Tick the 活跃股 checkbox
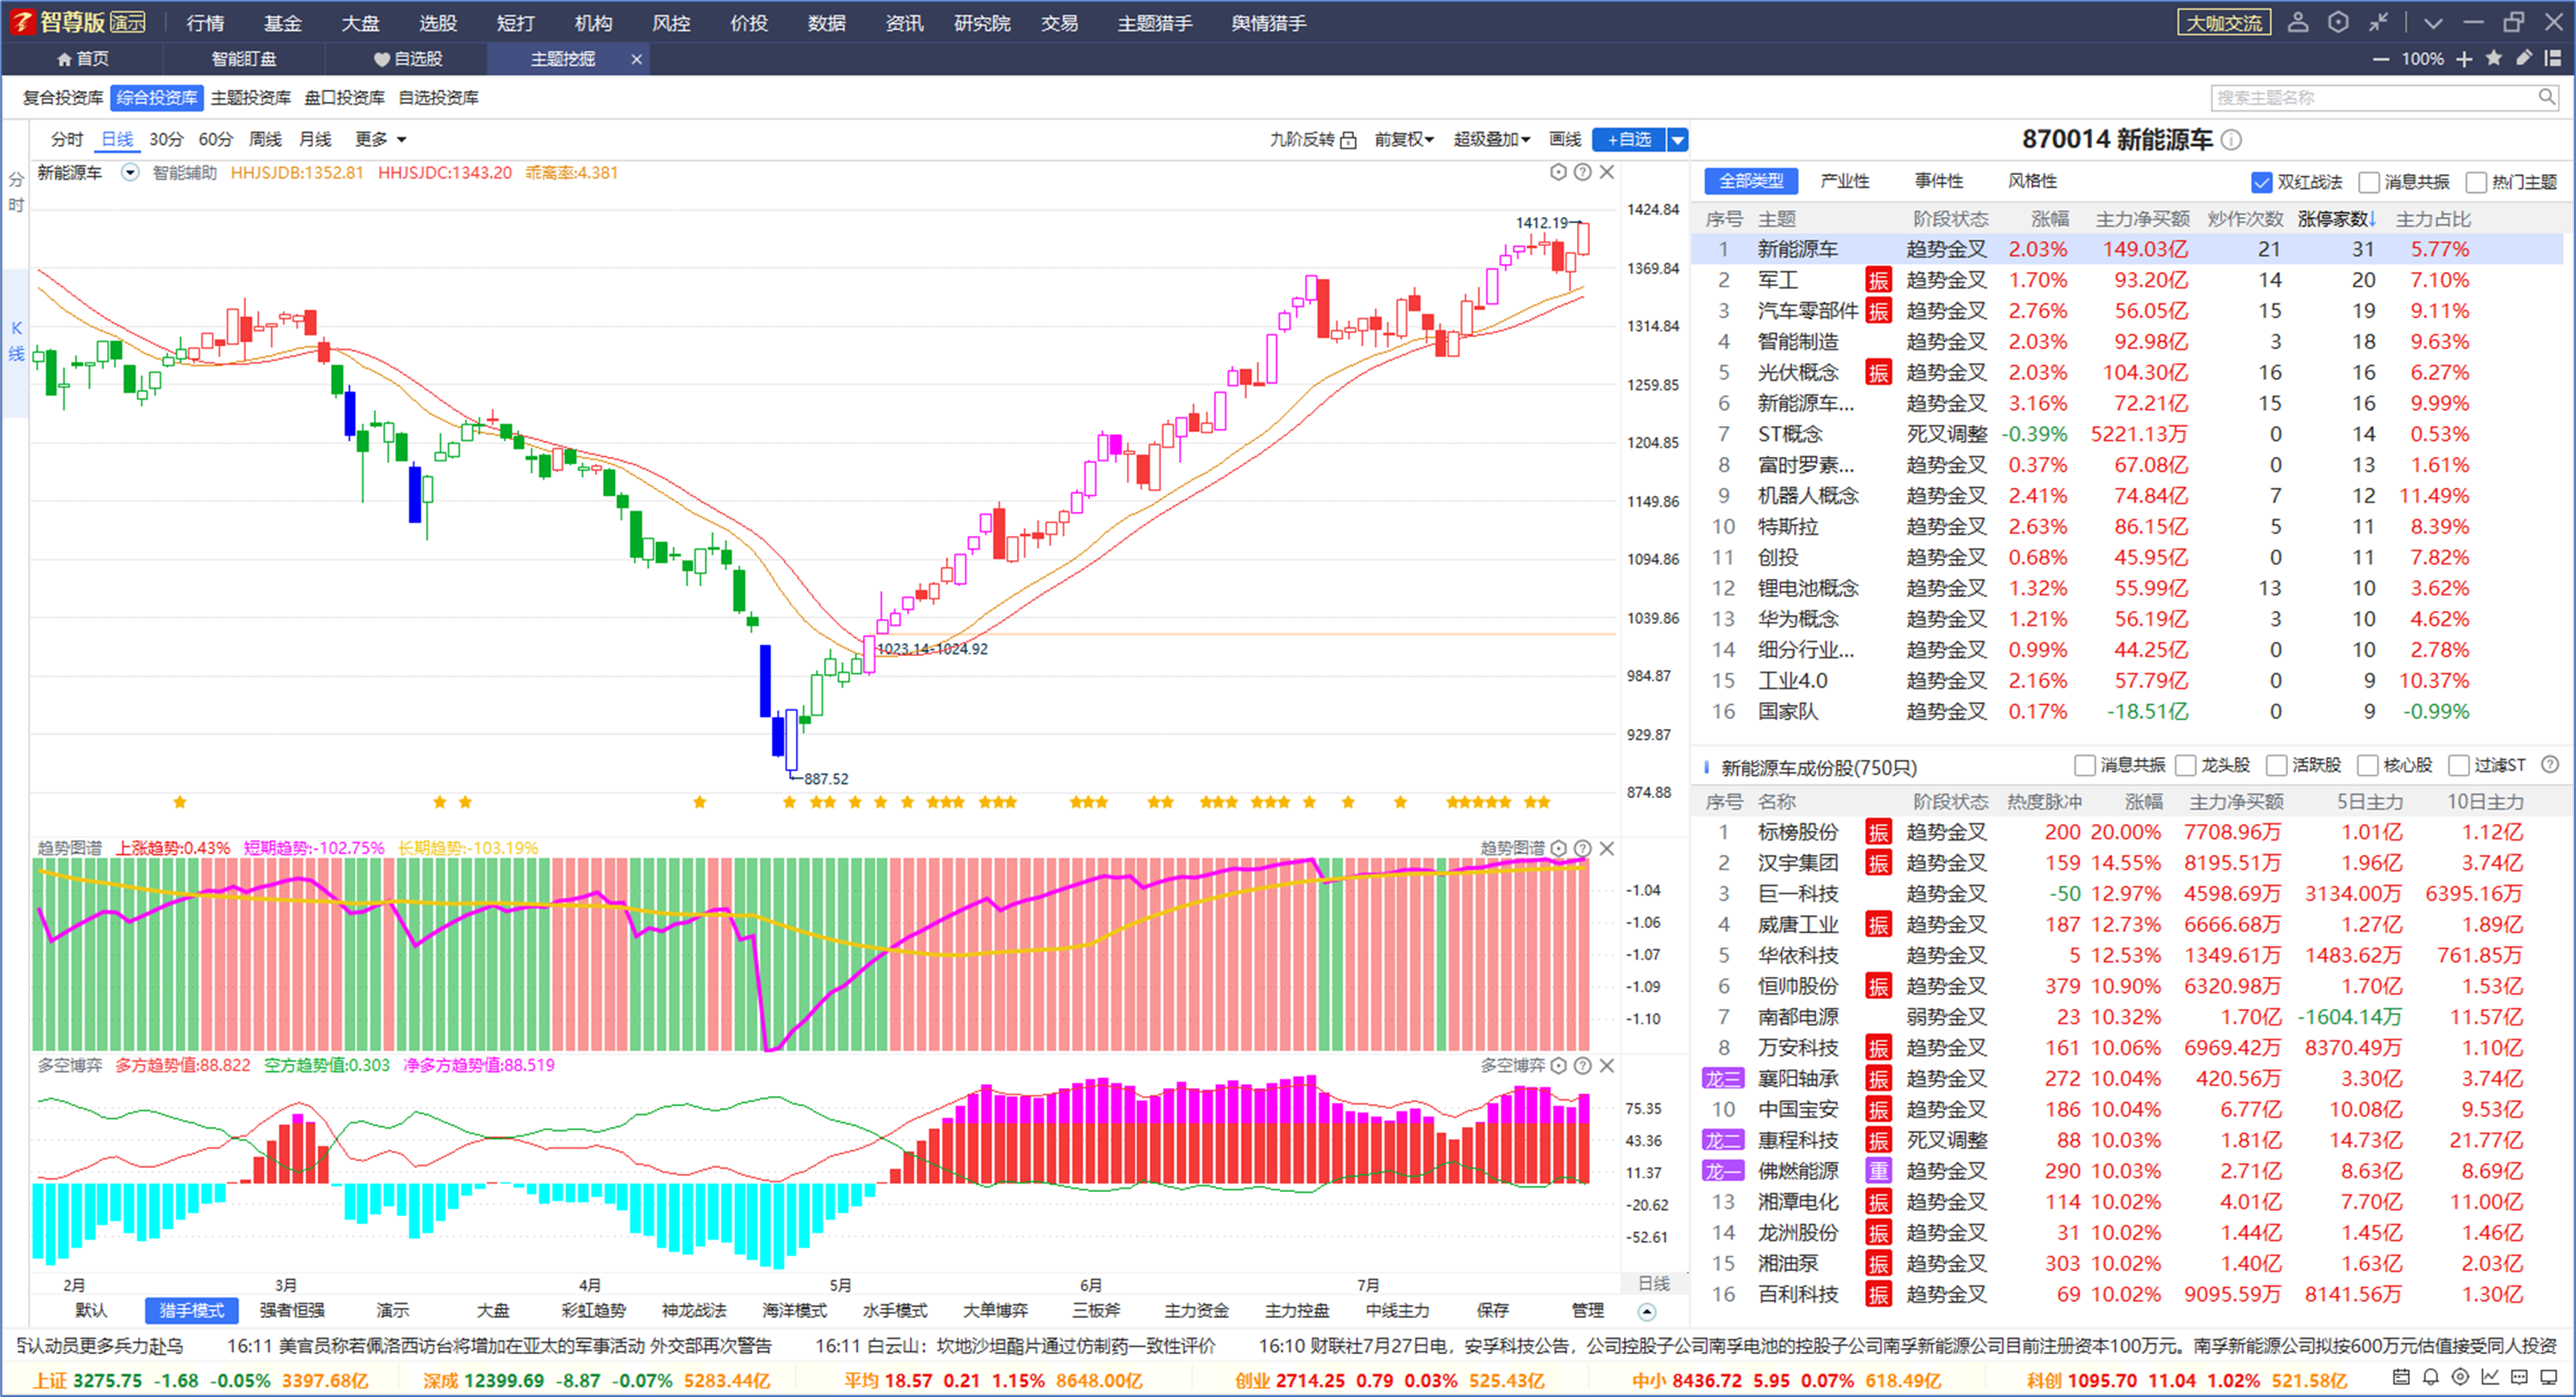2576x1397 pixels. (x=2276, y=766)
